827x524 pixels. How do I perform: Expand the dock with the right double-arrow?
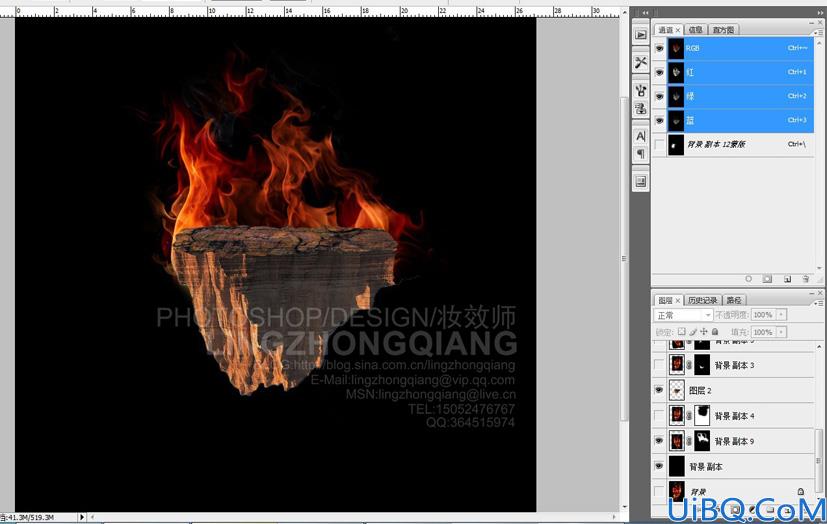[820, 13]
